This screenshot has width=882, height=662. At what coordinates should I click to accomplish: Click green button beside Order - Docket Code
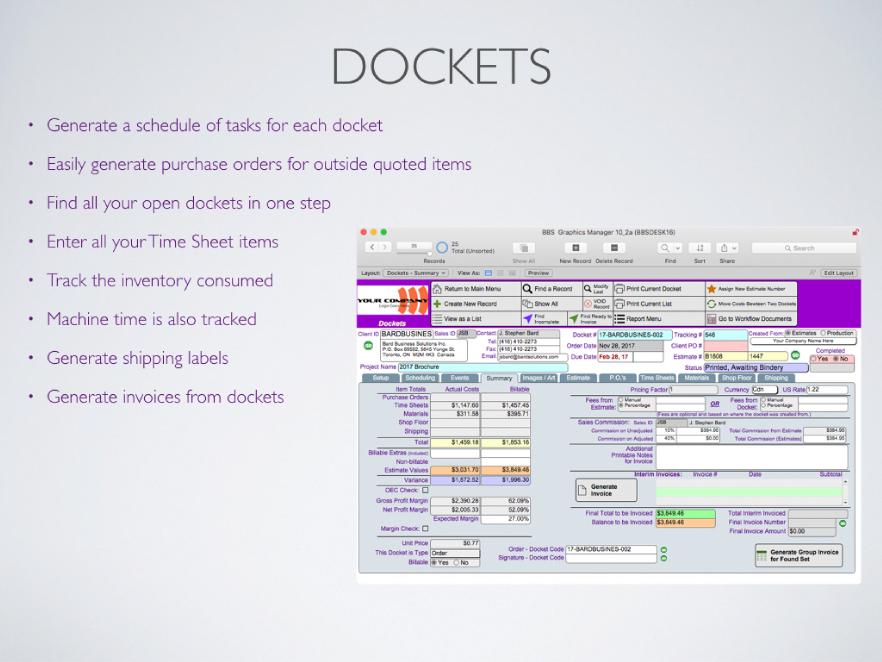[x=664, y=550]
